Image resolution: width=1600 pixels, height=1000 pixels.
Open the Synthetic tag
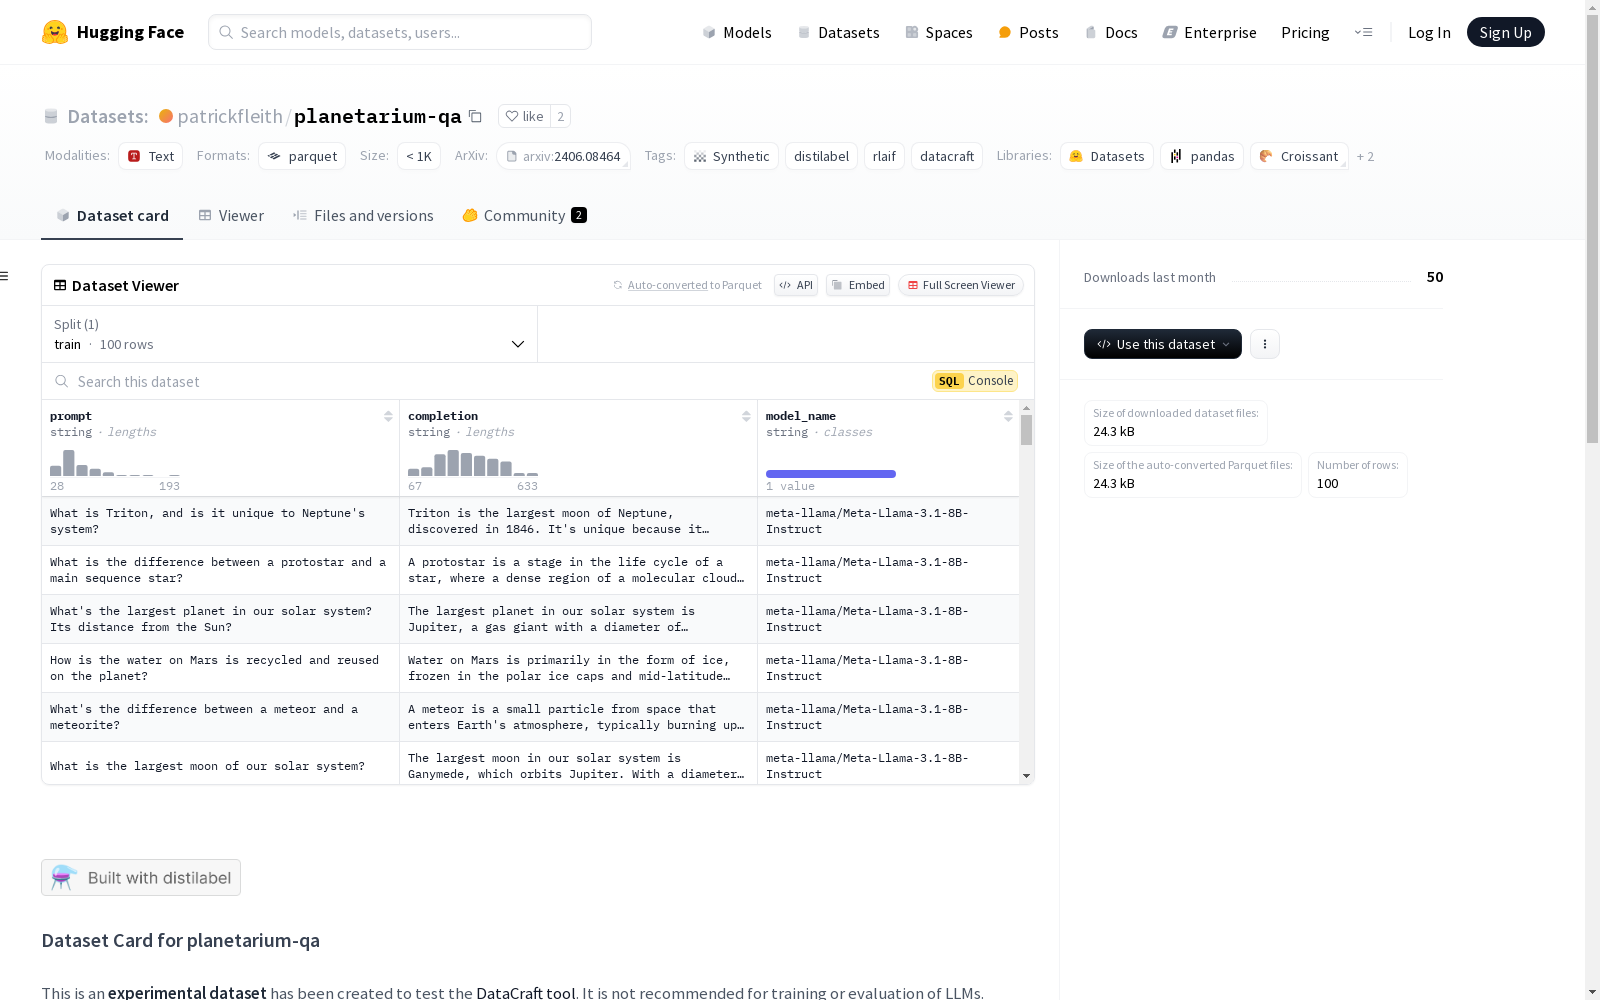[x=731, y=156]
